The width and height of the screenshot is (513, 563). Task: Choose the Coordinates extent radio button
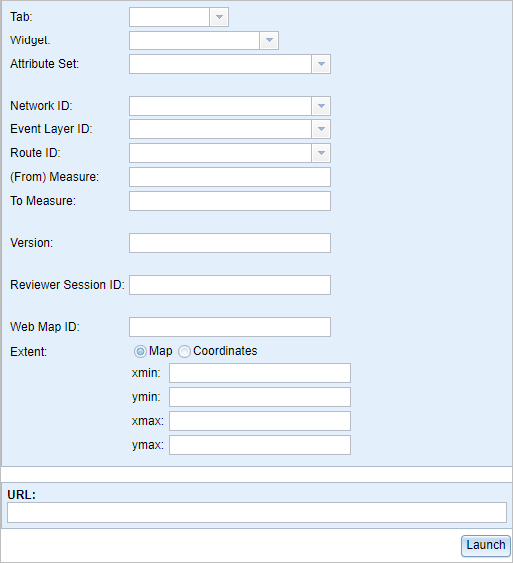click(x=184, y=351)
